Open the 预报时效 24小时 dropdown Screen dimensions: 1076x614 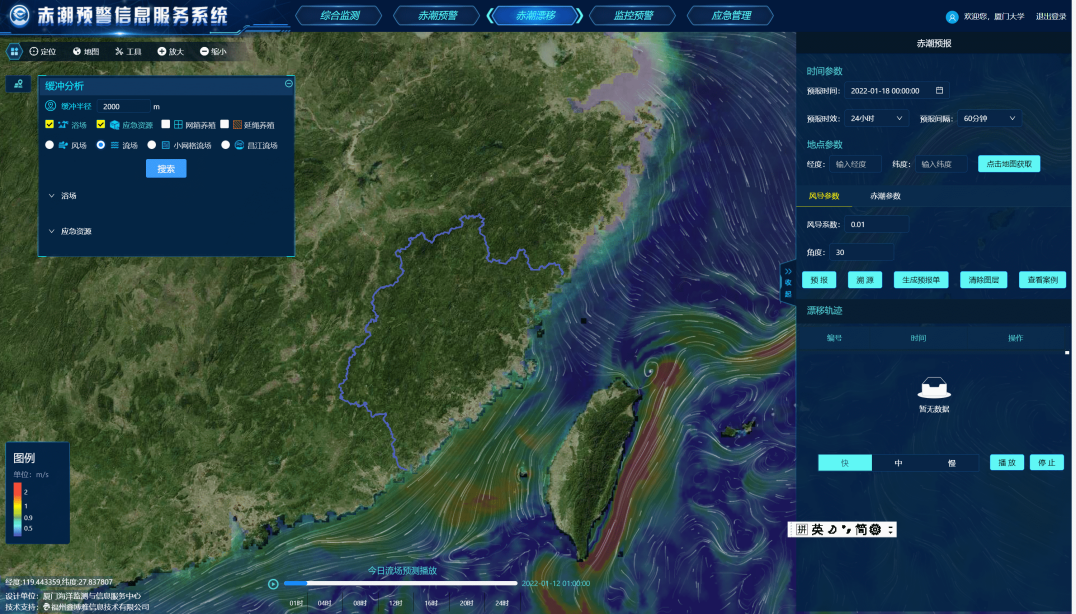click(877, 118)
